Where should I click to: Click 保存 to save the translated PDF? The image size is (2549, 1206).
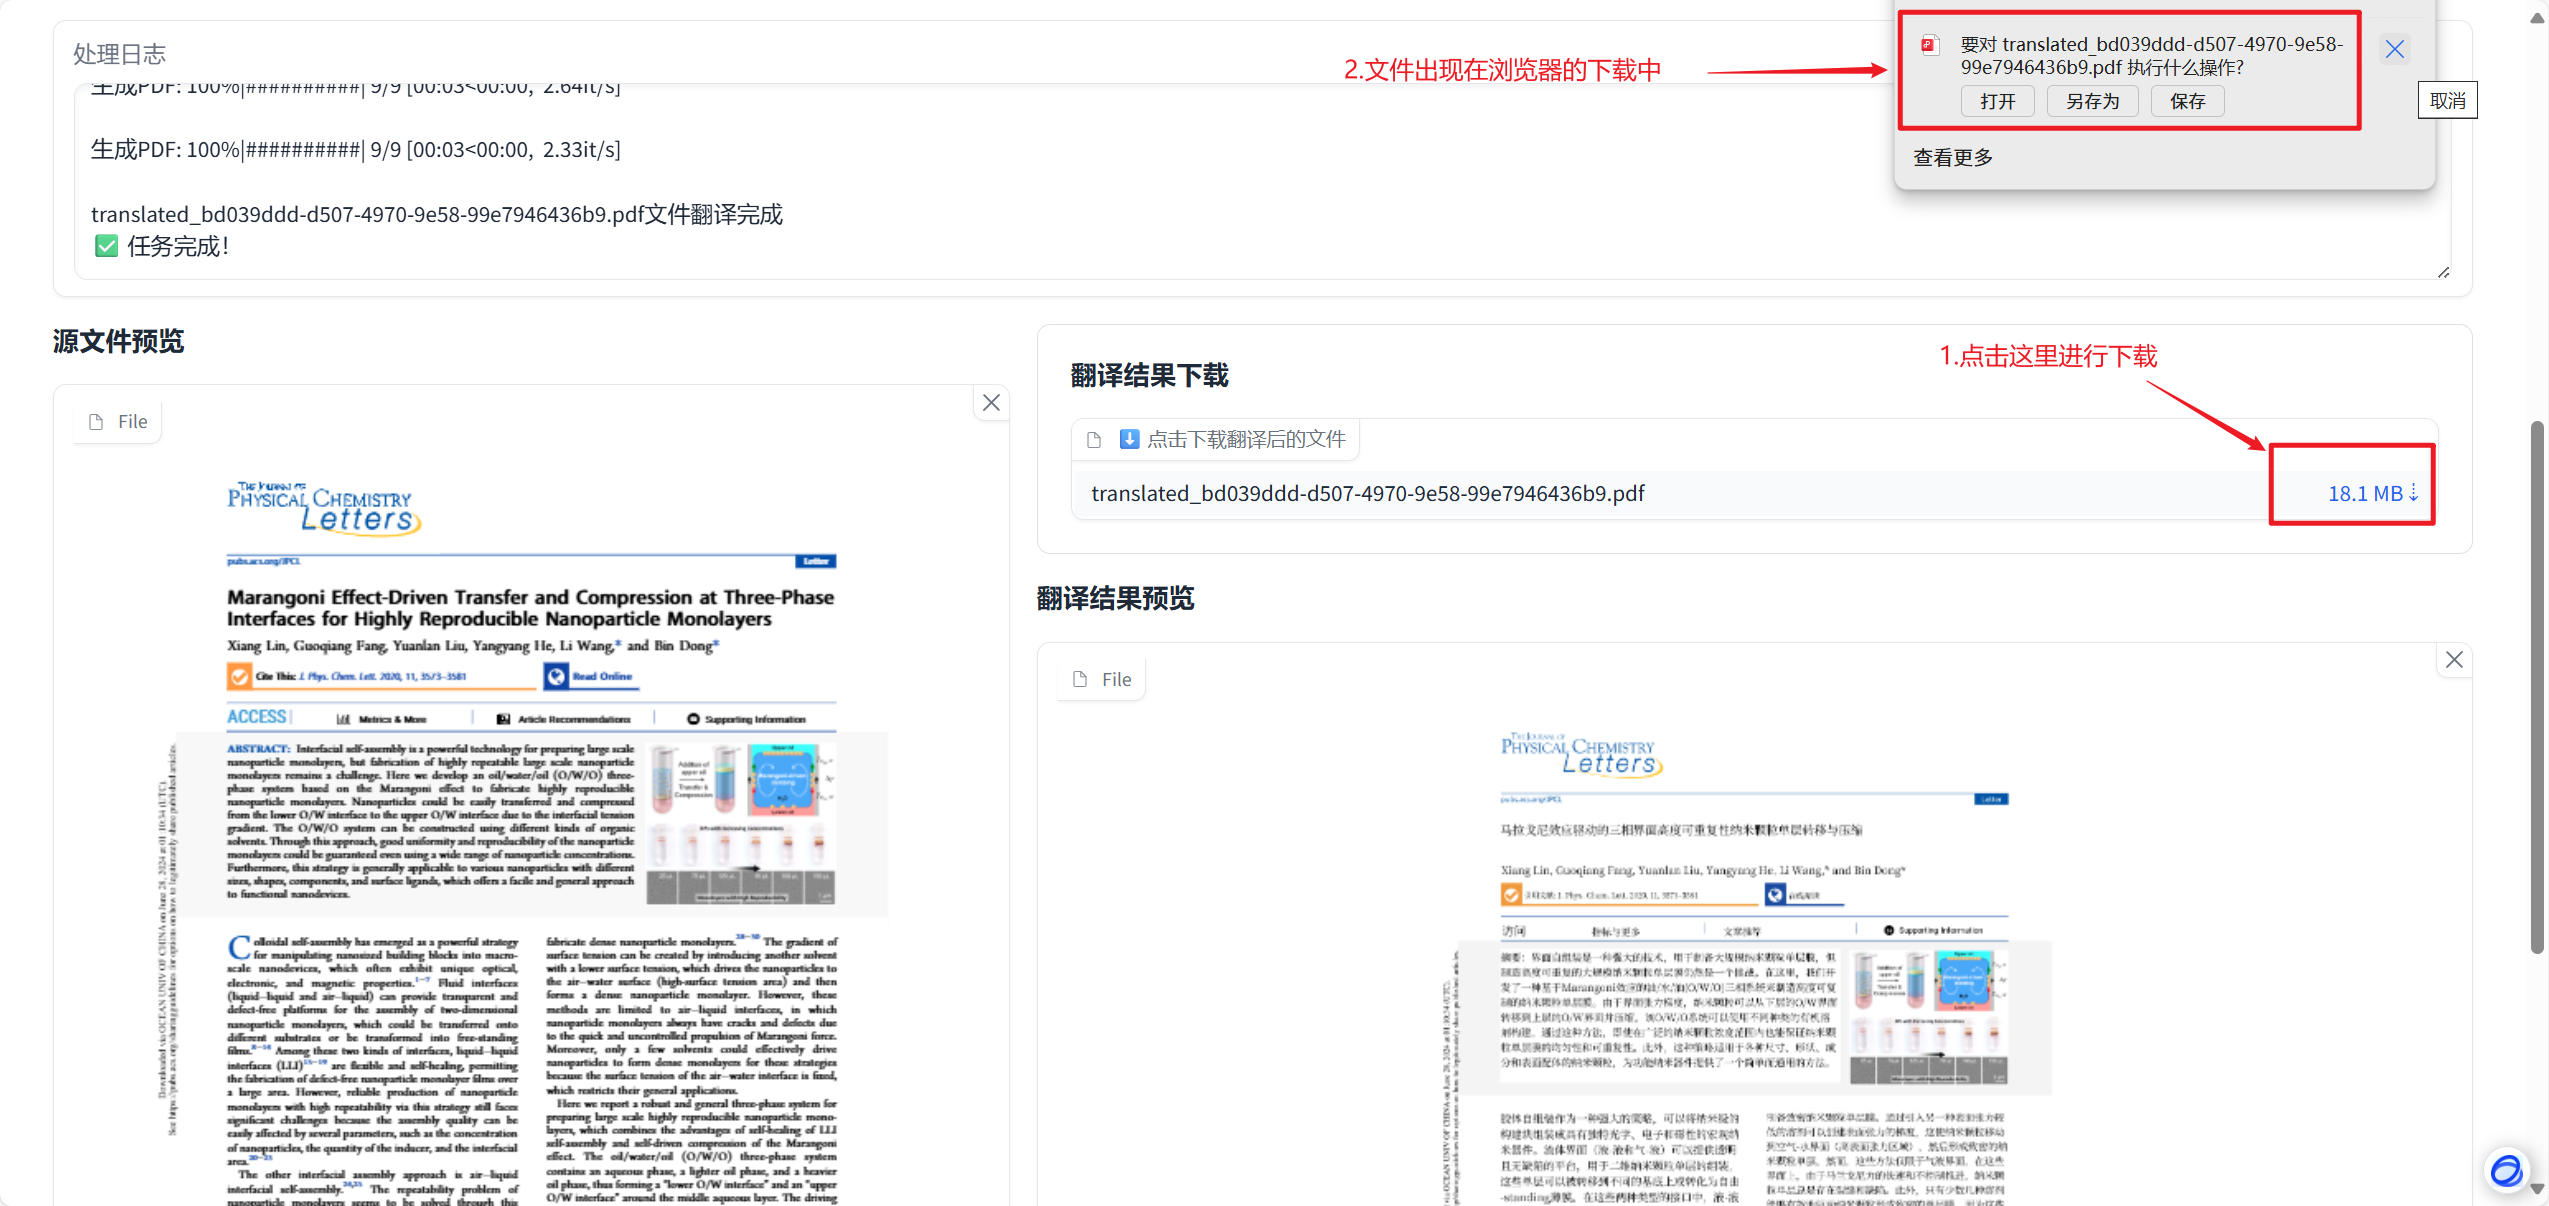(2187, 101)
